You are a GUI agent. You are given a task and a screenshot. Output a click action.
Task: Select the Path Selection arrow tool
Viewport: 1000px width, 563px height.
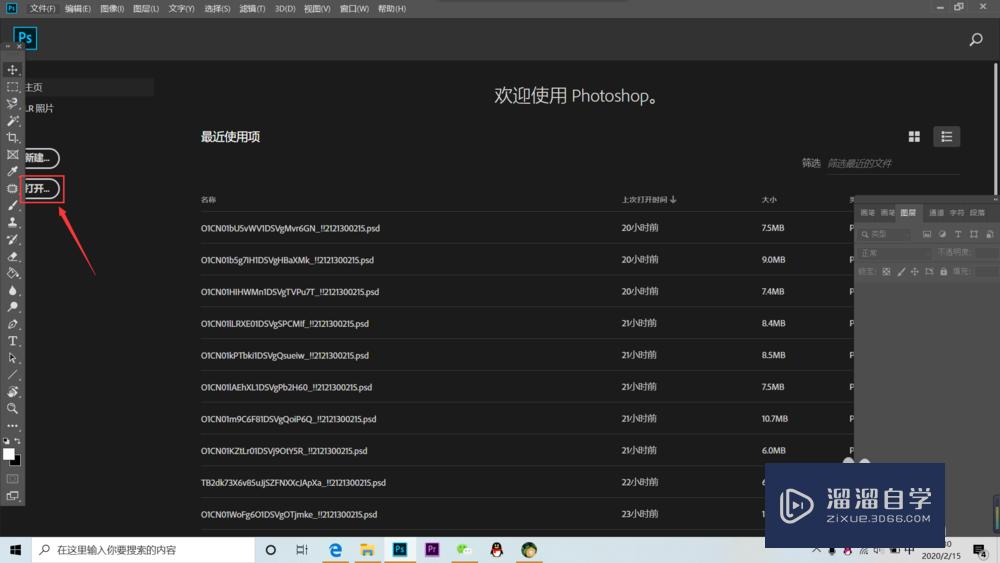[x=12, y=358]
